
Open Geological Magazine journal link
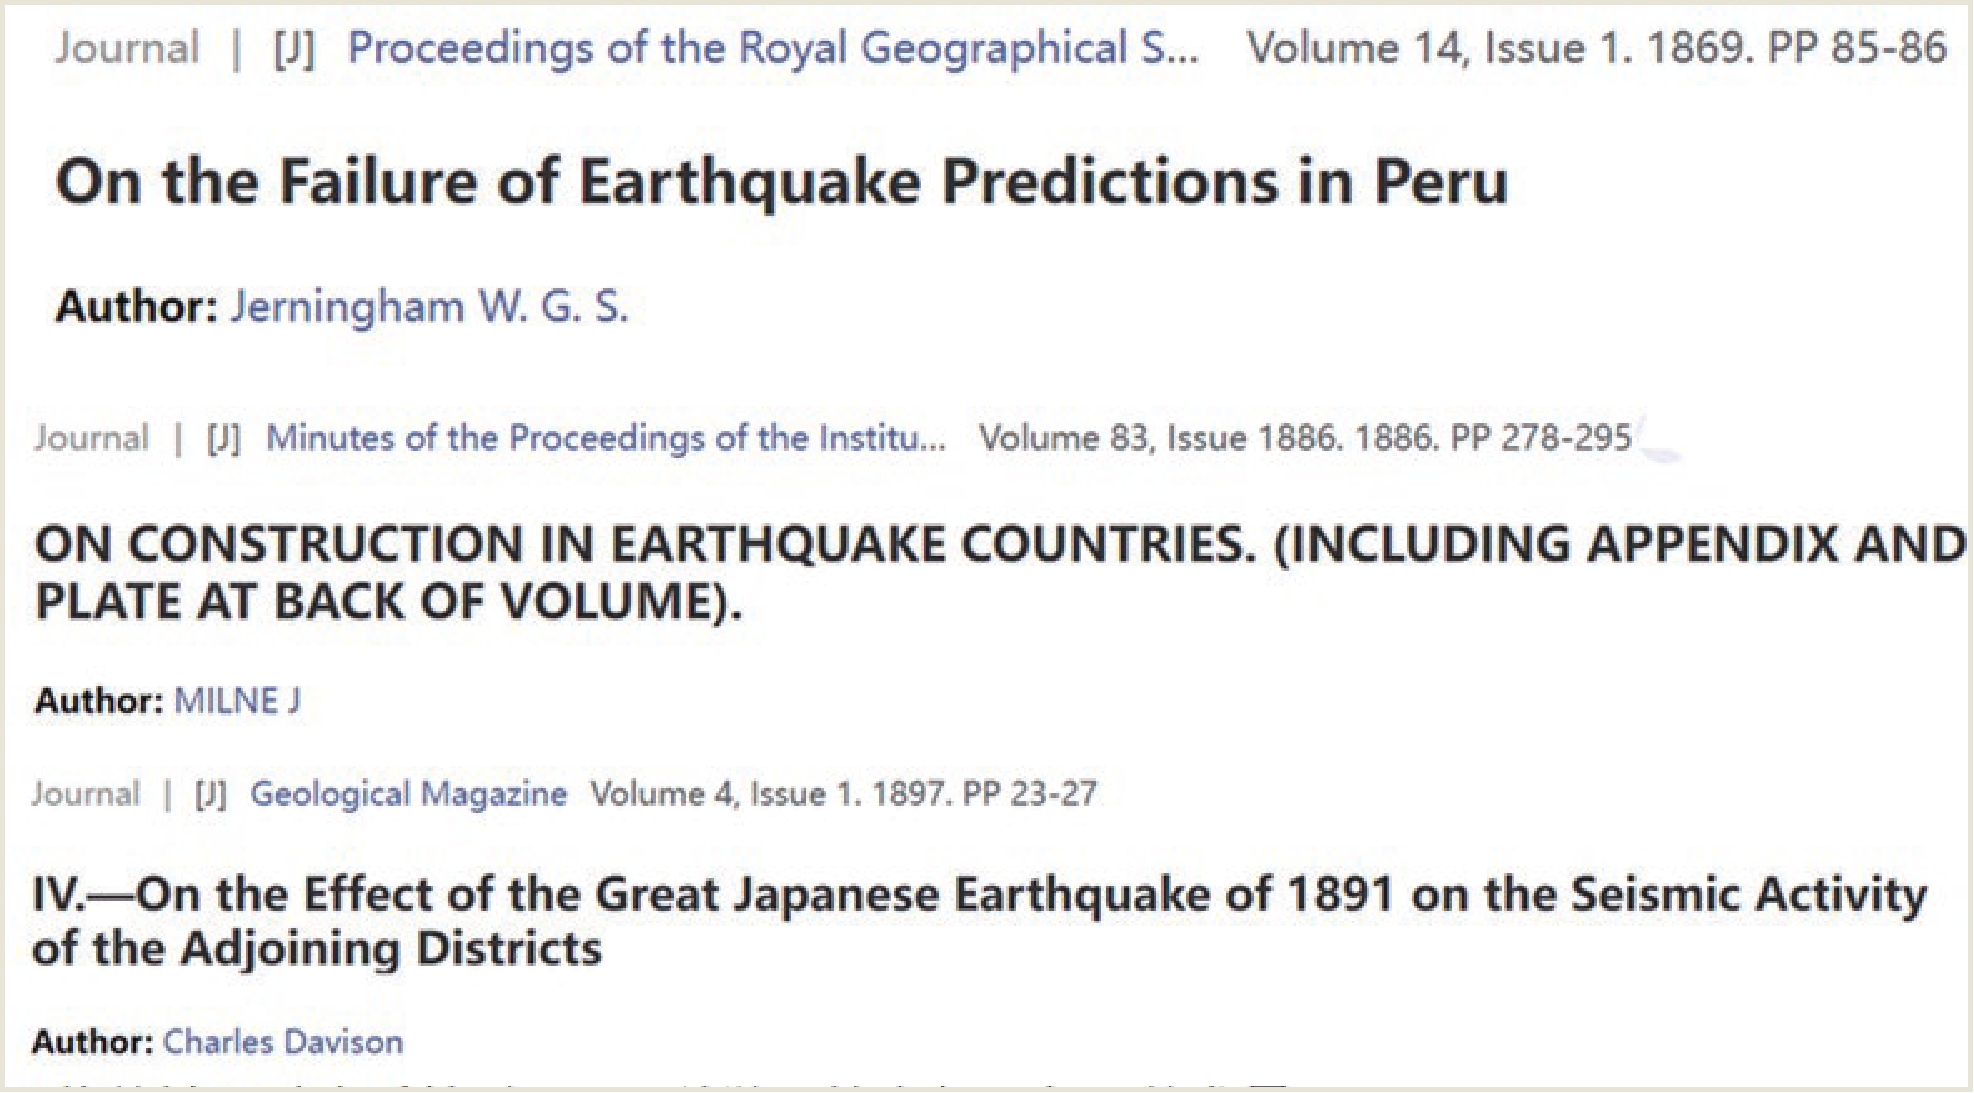pyautogui.click(x=408, y=794)
